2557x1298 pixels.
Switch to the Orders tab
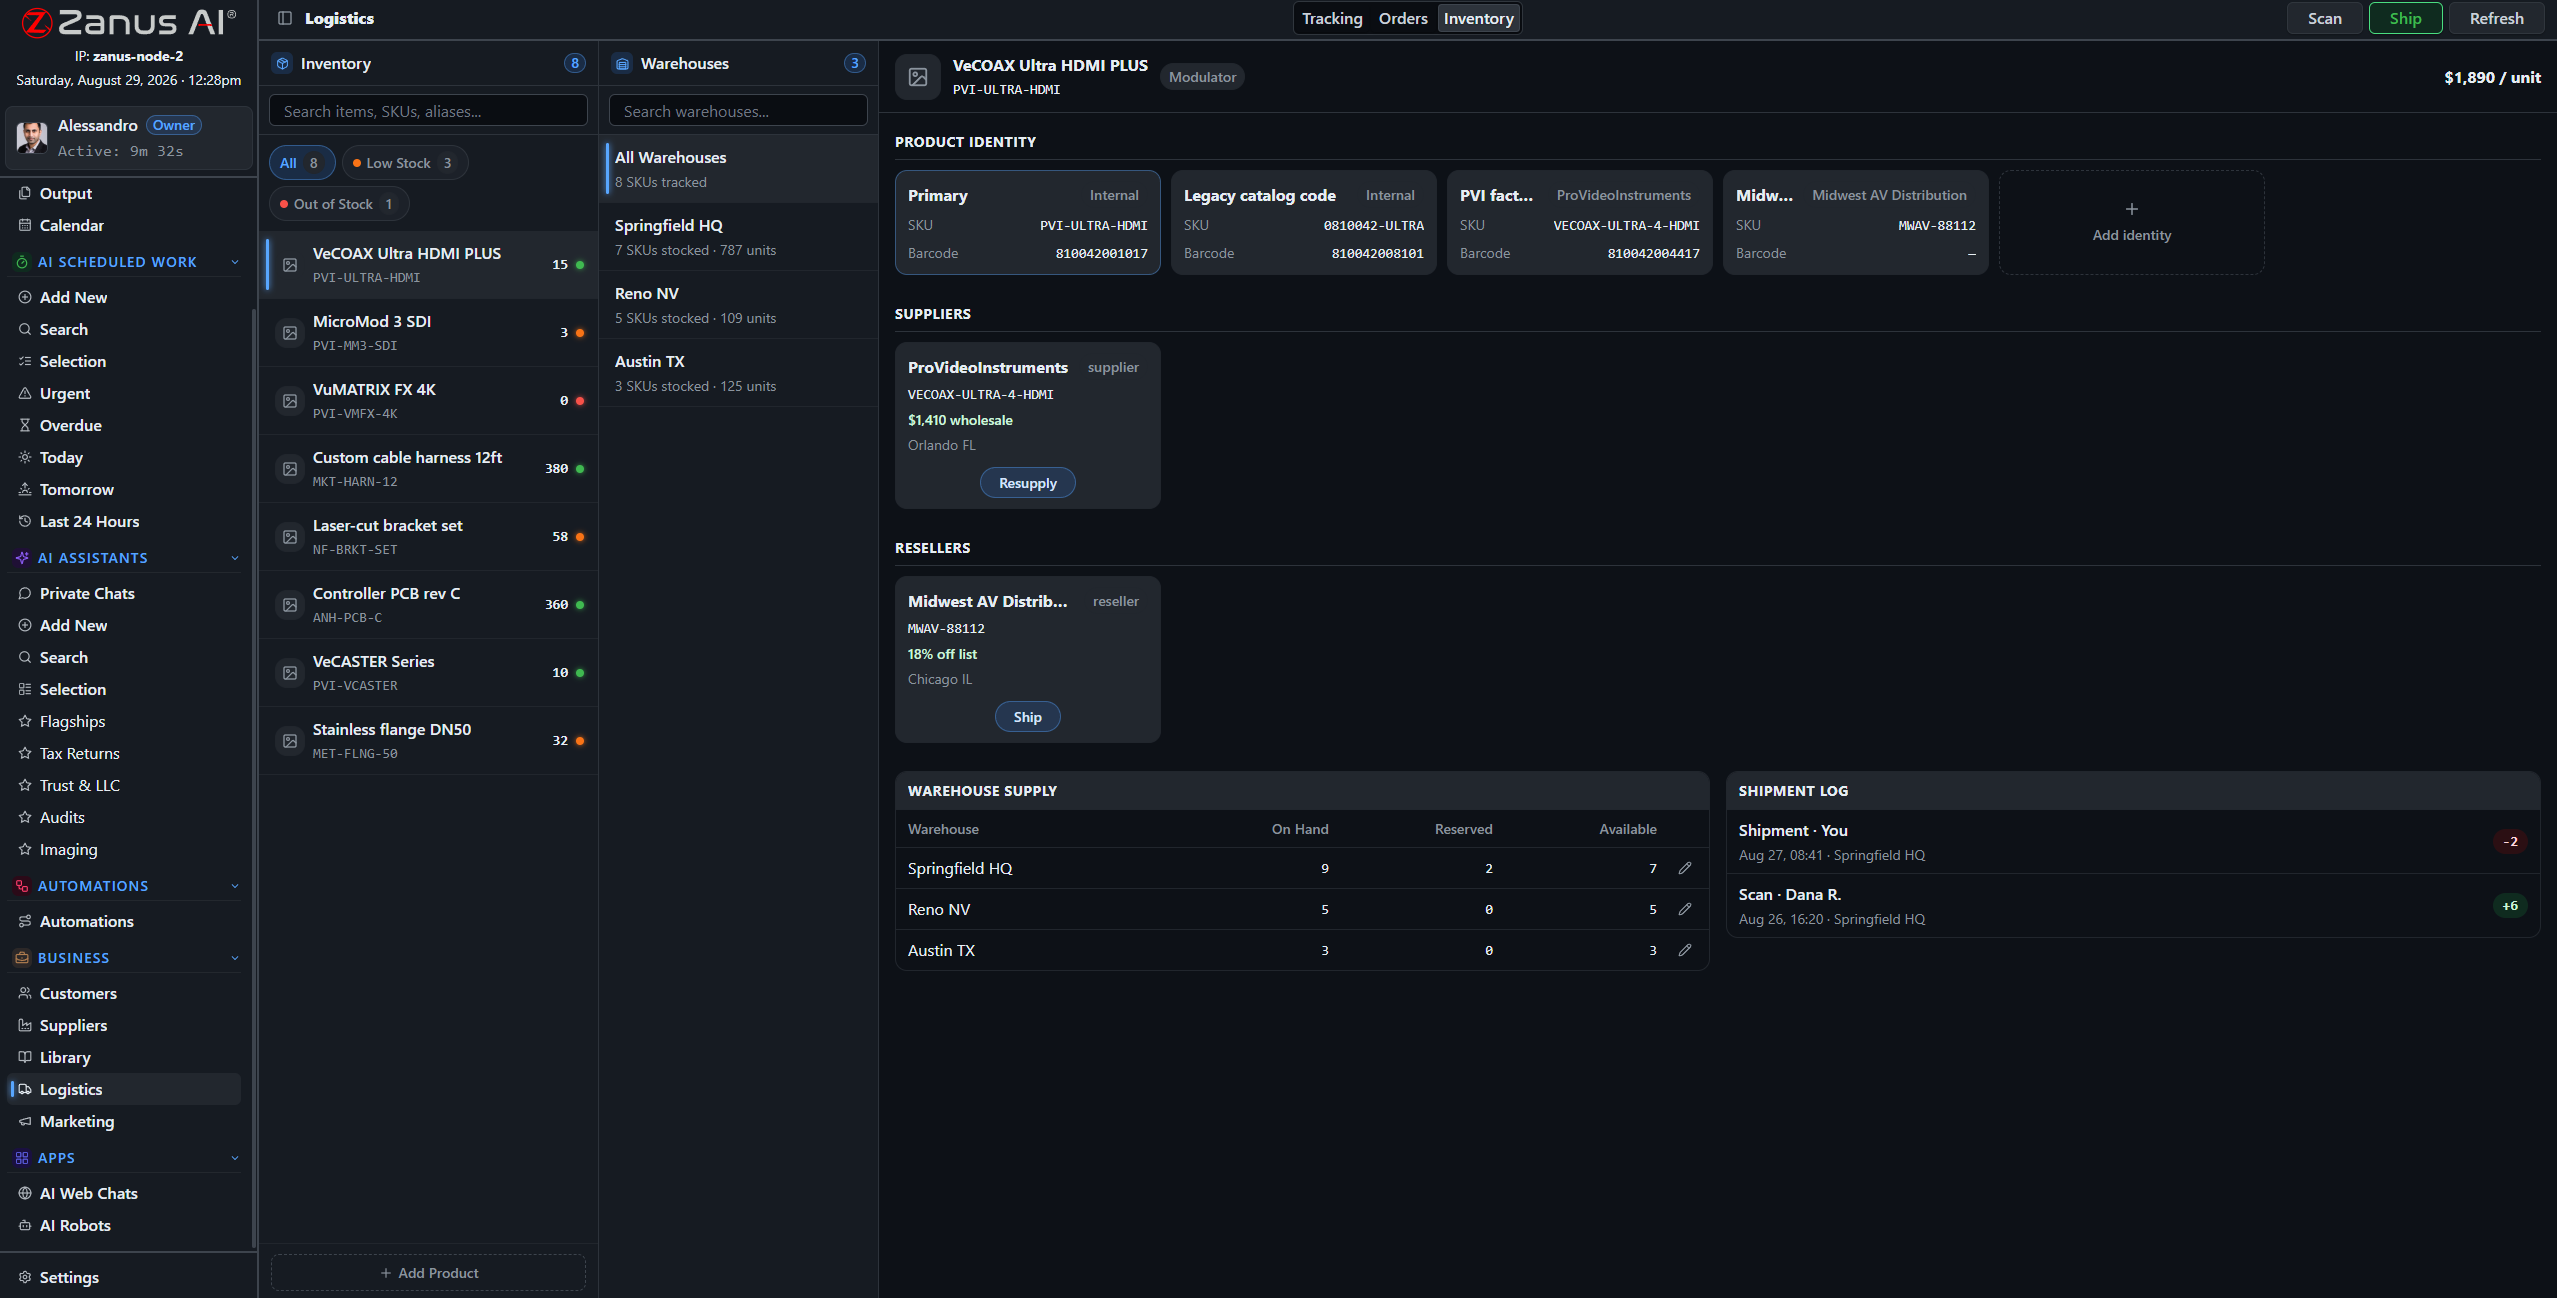tap(1403, 18)
